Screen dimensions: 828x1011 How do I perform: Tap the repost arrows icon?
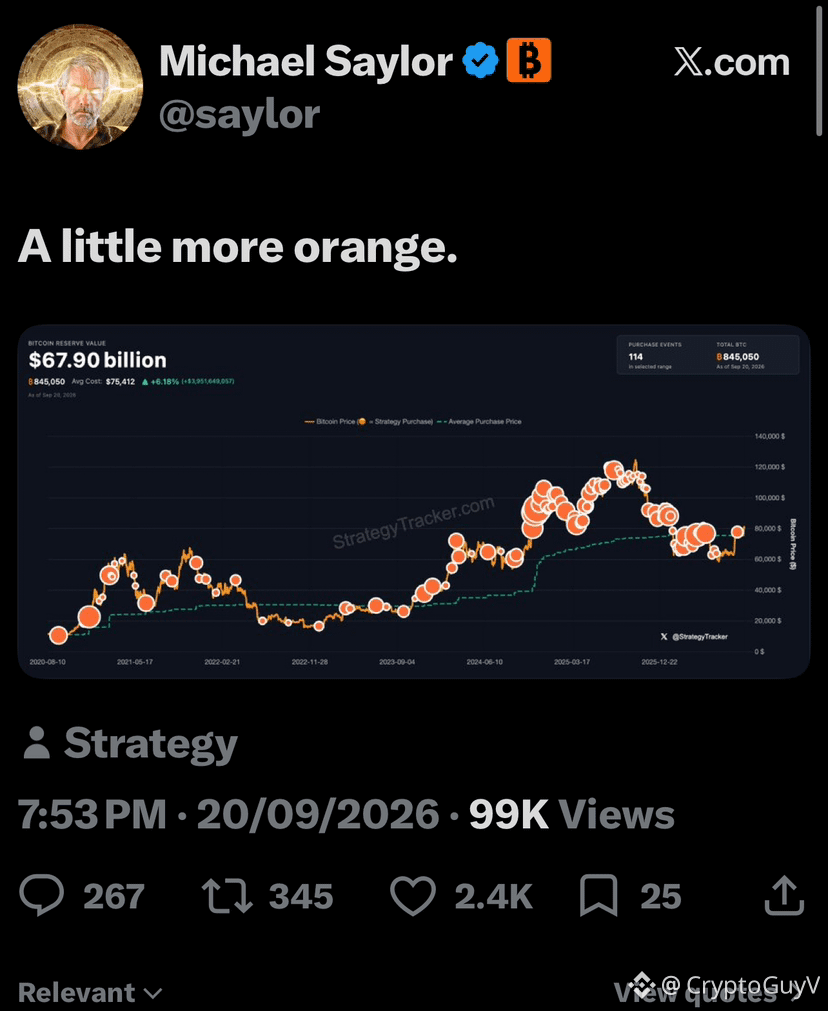(x=227, y=896)
